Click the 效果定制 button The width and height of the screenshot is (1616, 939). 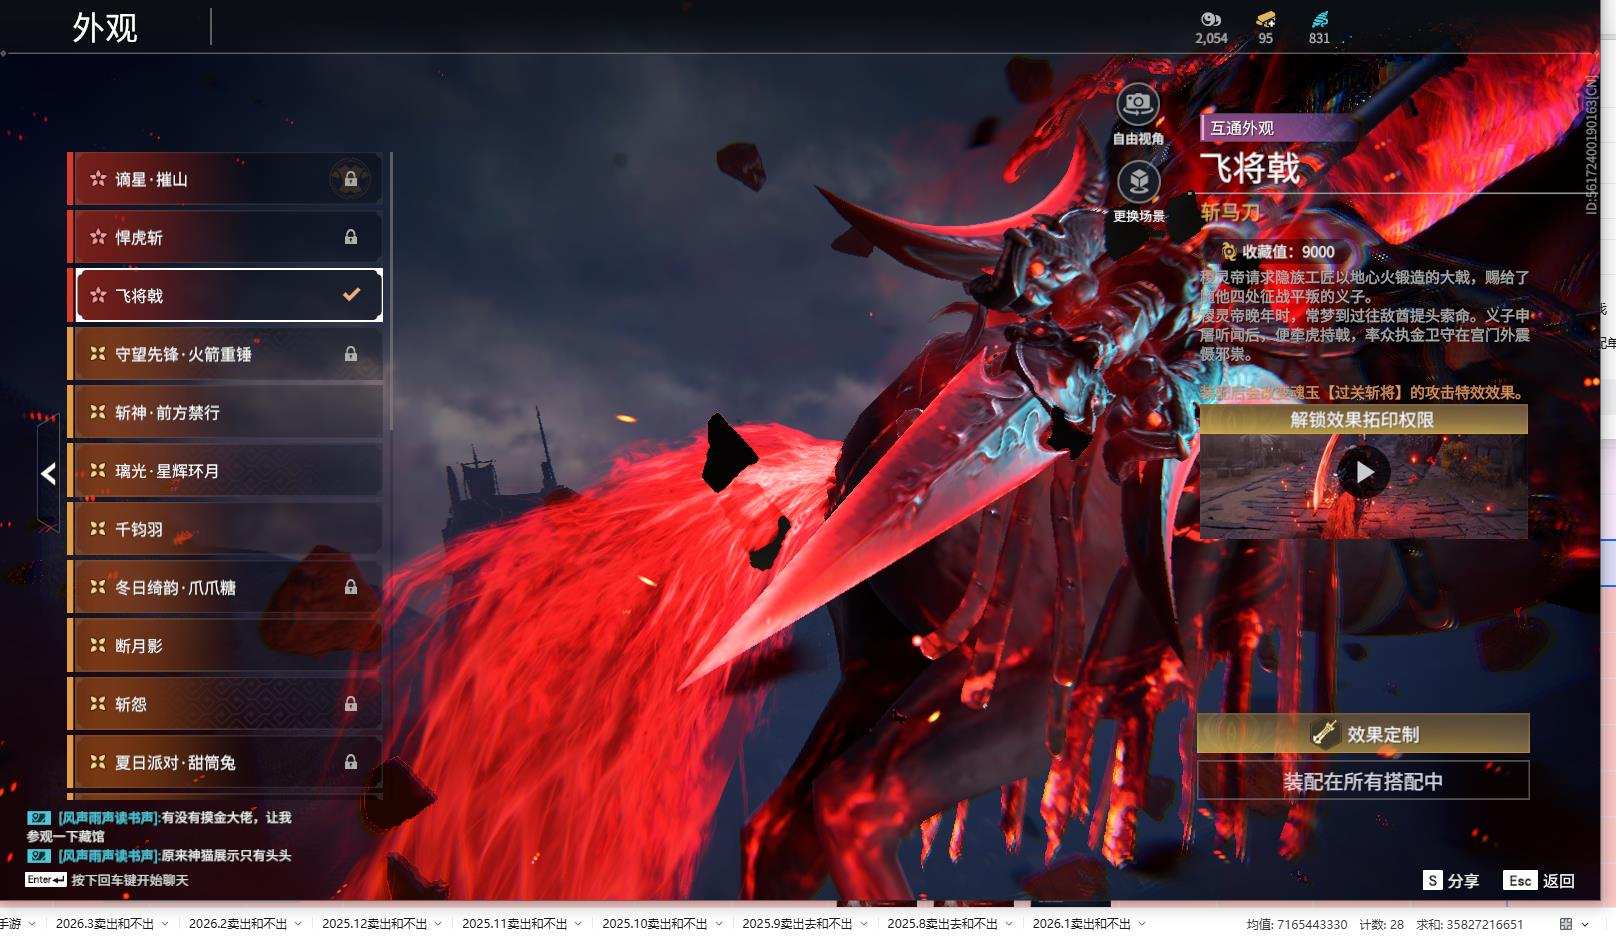(x=1363, y=733)
